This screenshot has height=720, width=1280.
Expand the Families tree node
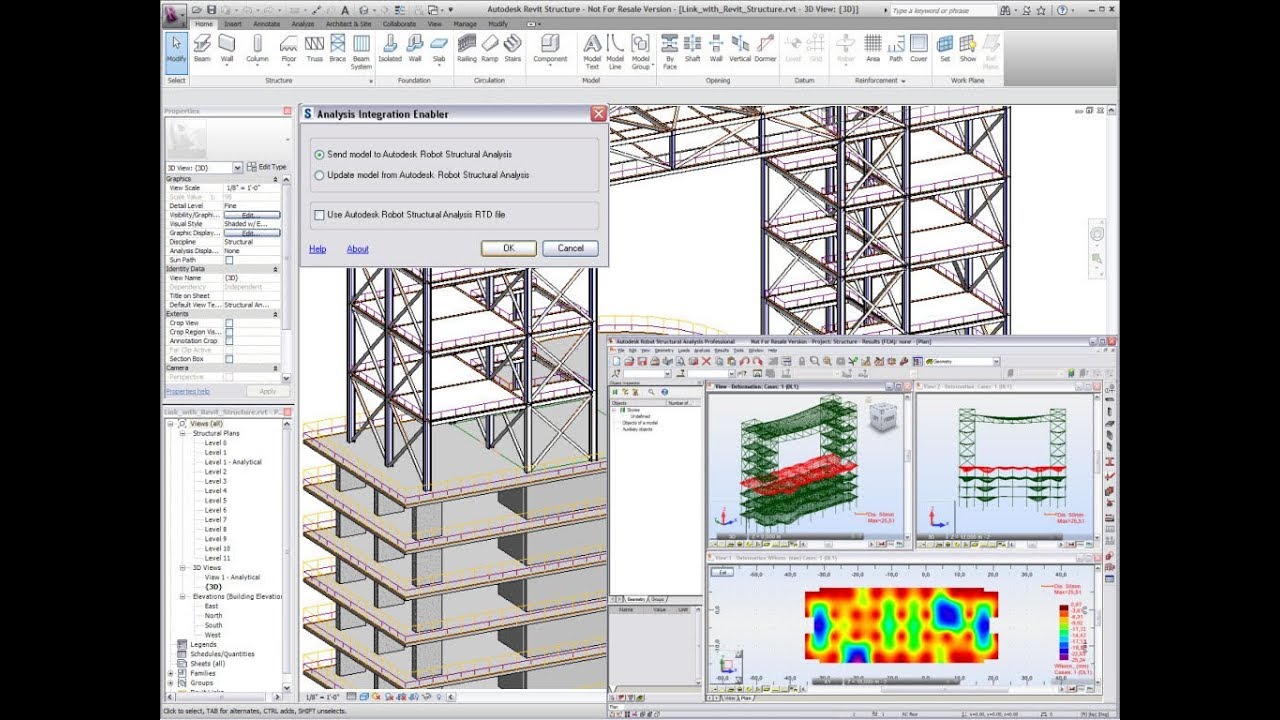(171, 673)
